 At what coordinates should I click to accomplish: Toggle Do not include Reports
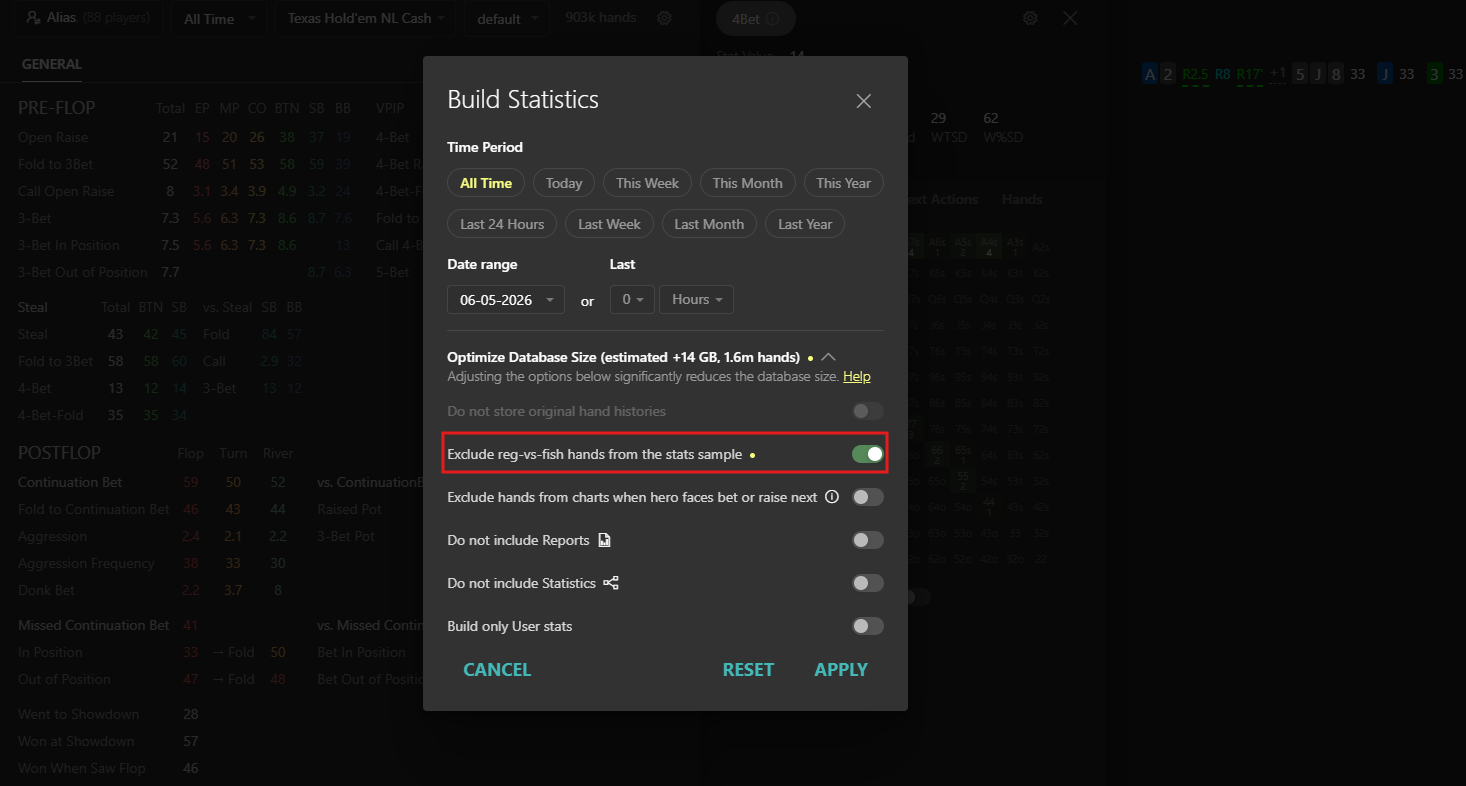pos(868,540)
